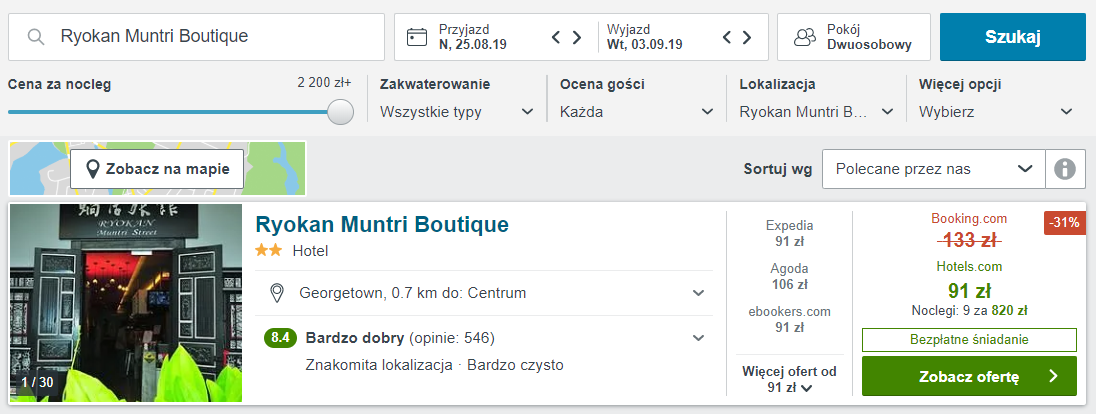The image size is (1096, 414).
Task: Expand the Bardzo dobry rating details
Action: point(698,338)
